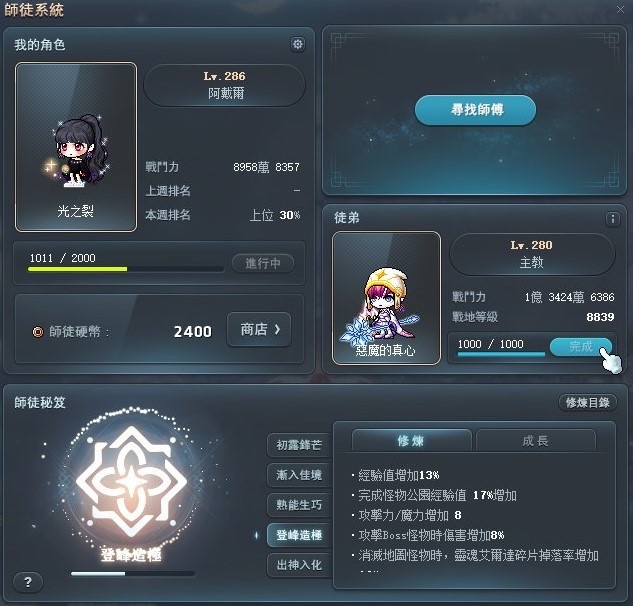Select the 初露鋒芒 stage
Viewport: 633px width, 606px height.
300,445
